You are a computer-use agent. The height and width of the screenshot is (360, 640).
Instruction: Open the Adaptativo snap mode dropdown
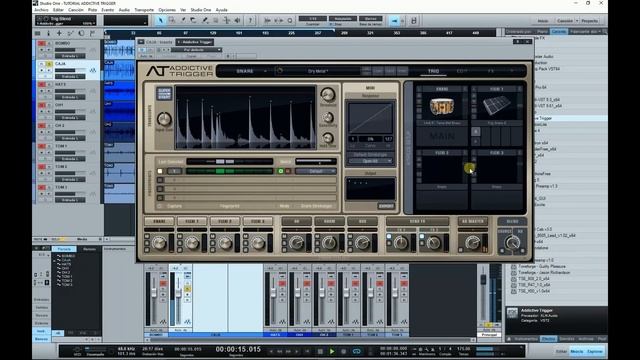(343, 18)
